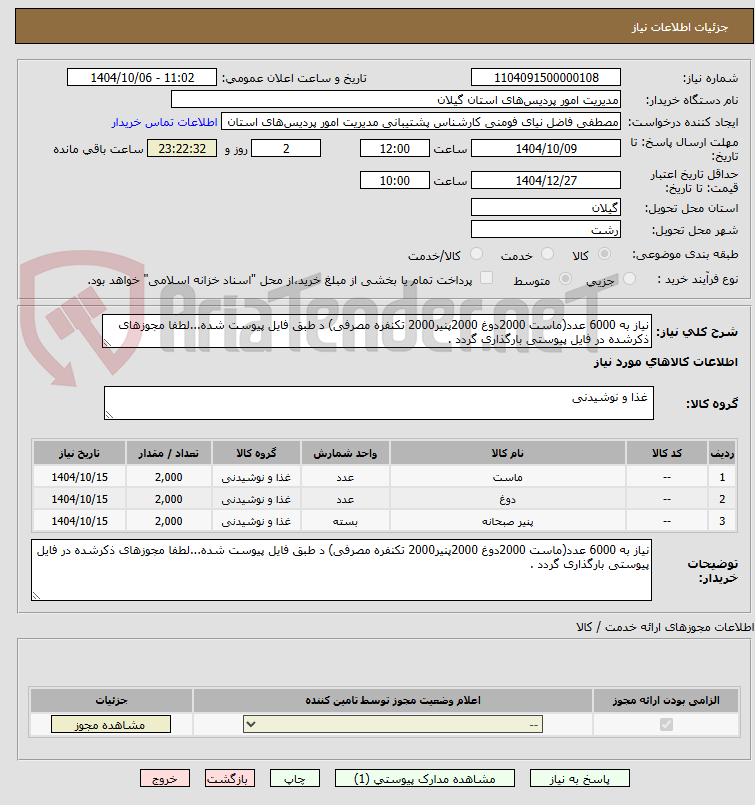Click the تاریخ نیاز column header
The image size is (755, 805).
[80, 453]
